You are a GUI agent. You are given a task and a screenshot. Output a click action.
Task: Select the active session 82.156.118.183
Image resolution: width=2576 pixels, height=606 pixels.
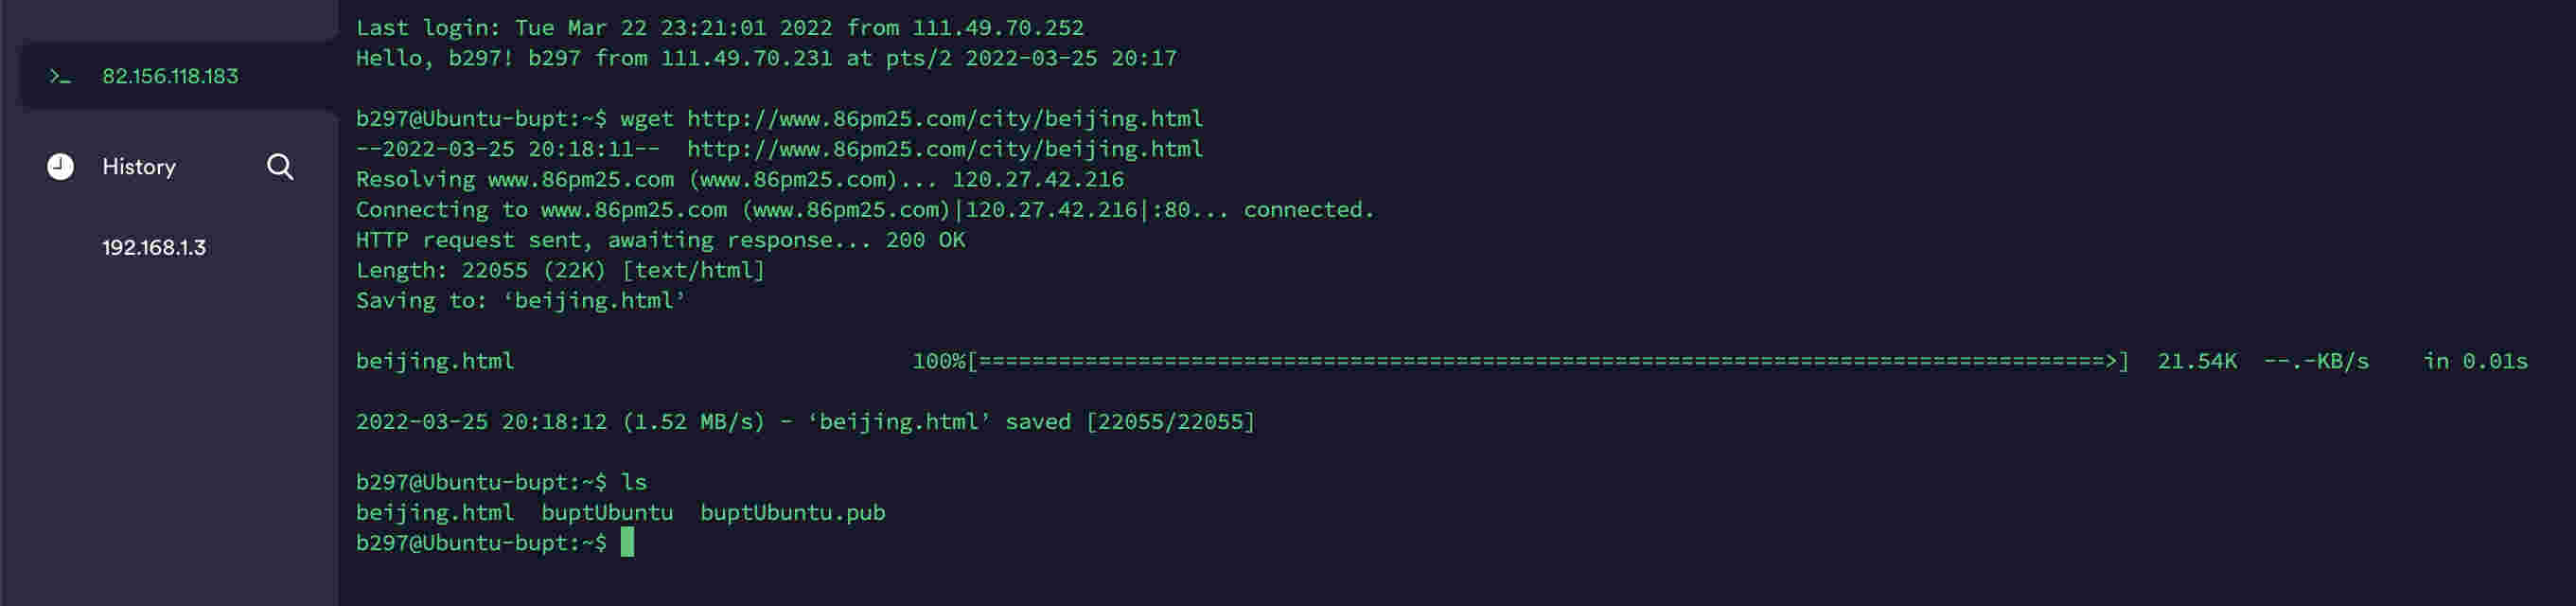point(170,75)
